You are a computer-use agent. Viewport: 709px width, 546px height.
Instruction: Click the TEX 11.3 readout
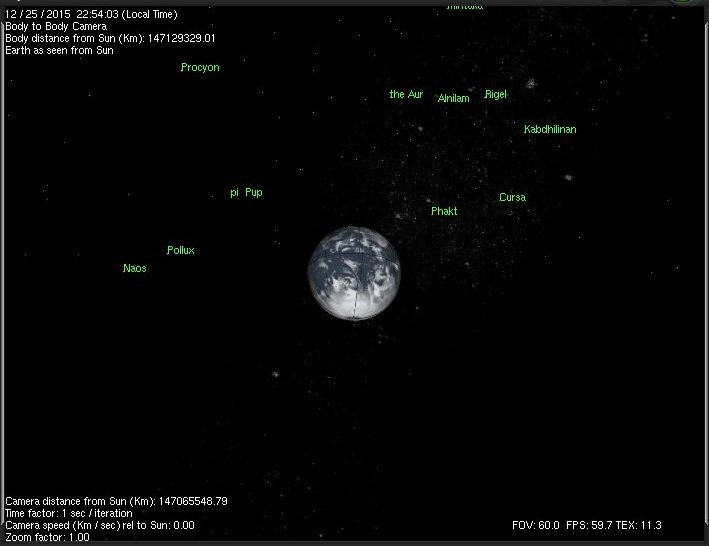(x=639, y=525)
